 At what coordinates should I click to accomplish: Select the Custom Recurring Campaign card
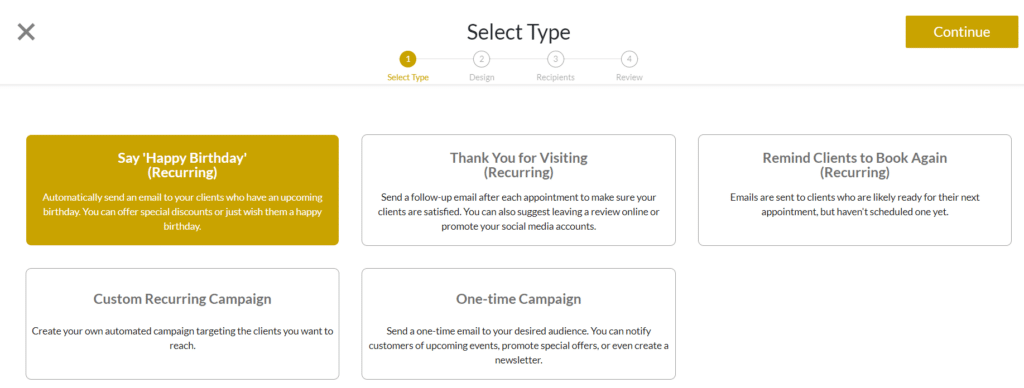(182, 324)
